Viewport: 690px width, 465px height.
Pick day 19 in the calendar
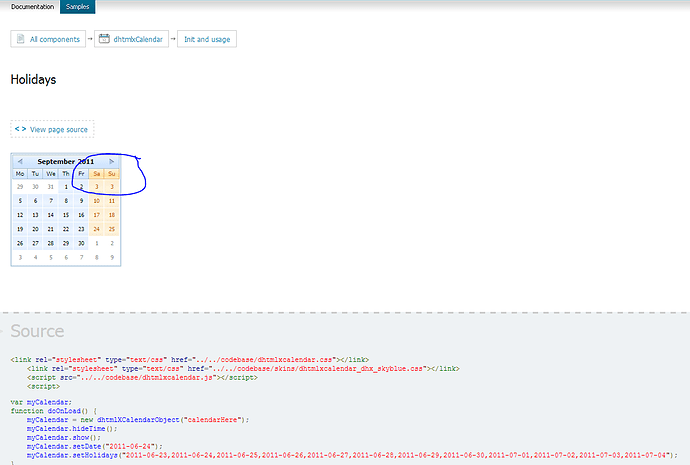point(20,229)
